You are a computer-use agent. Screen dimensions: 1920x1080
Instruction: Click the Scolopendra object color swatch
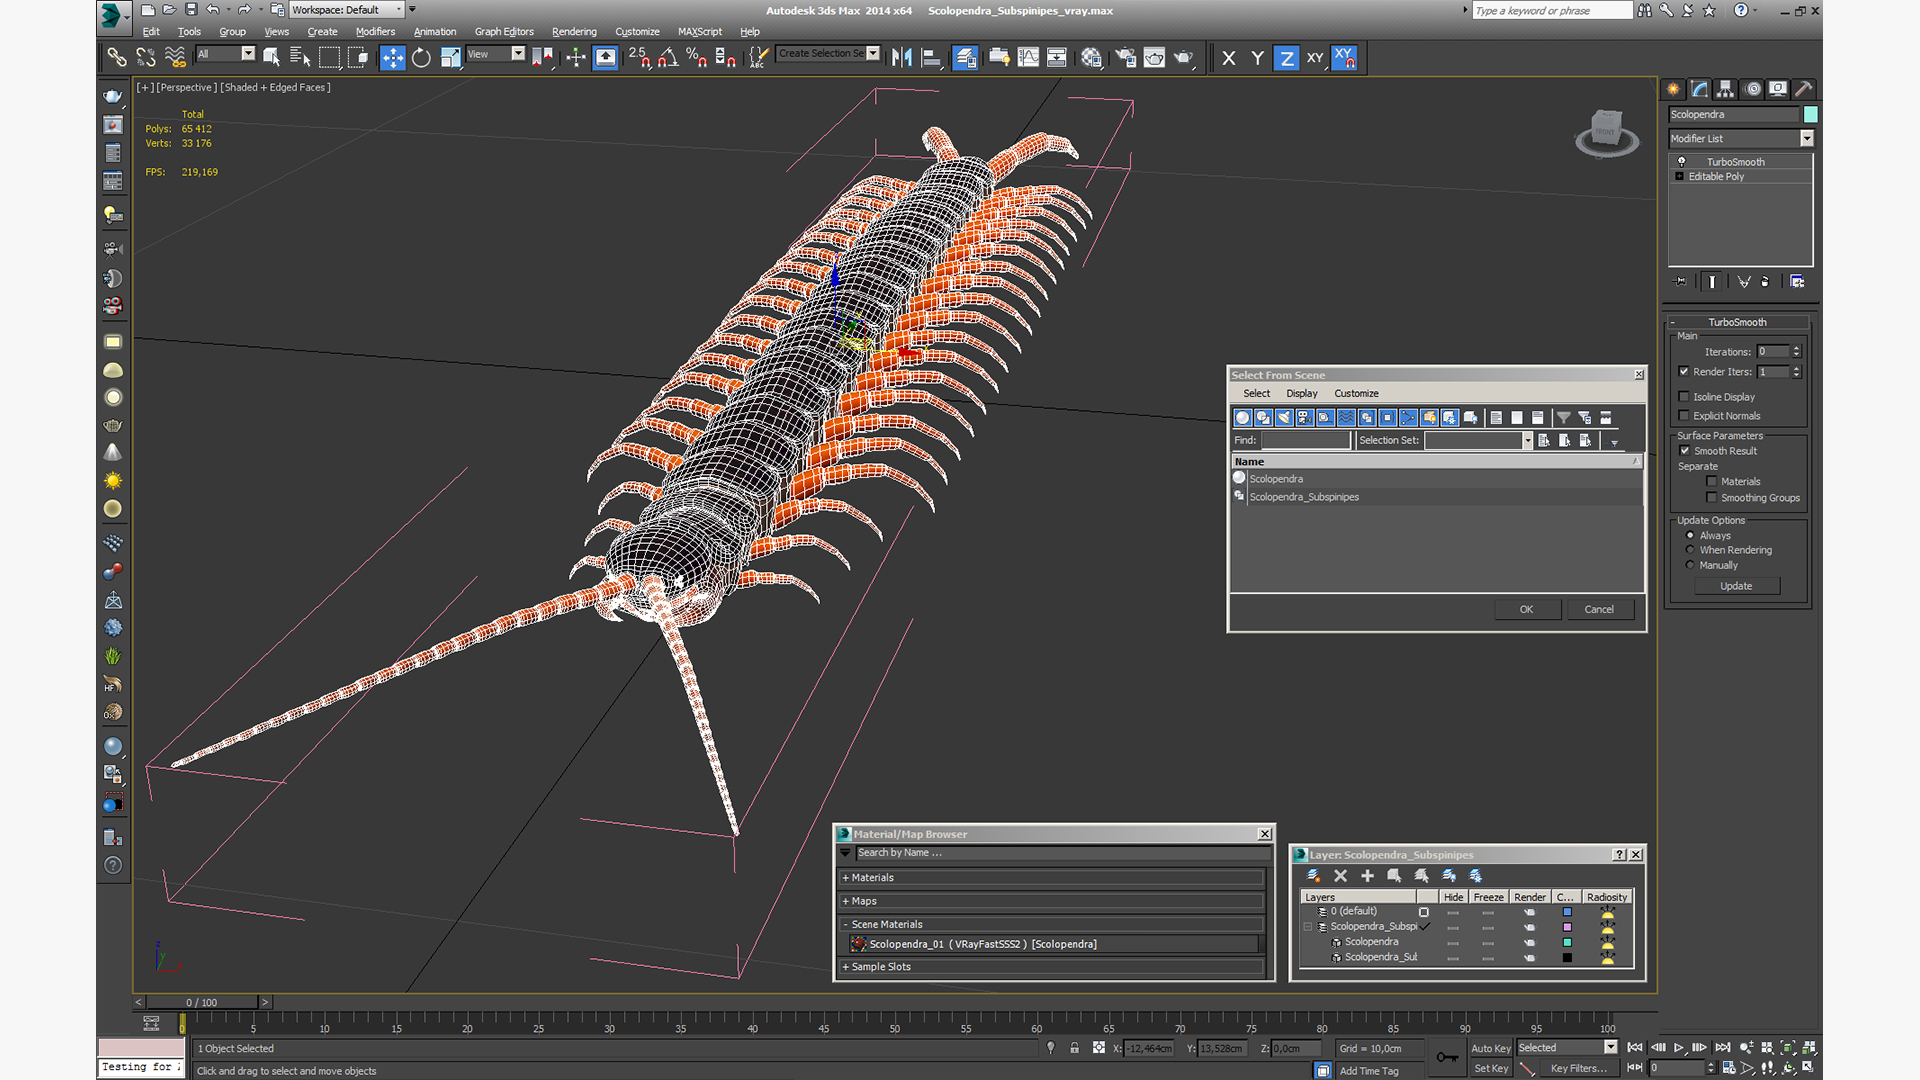click(x=1810, y=115)
